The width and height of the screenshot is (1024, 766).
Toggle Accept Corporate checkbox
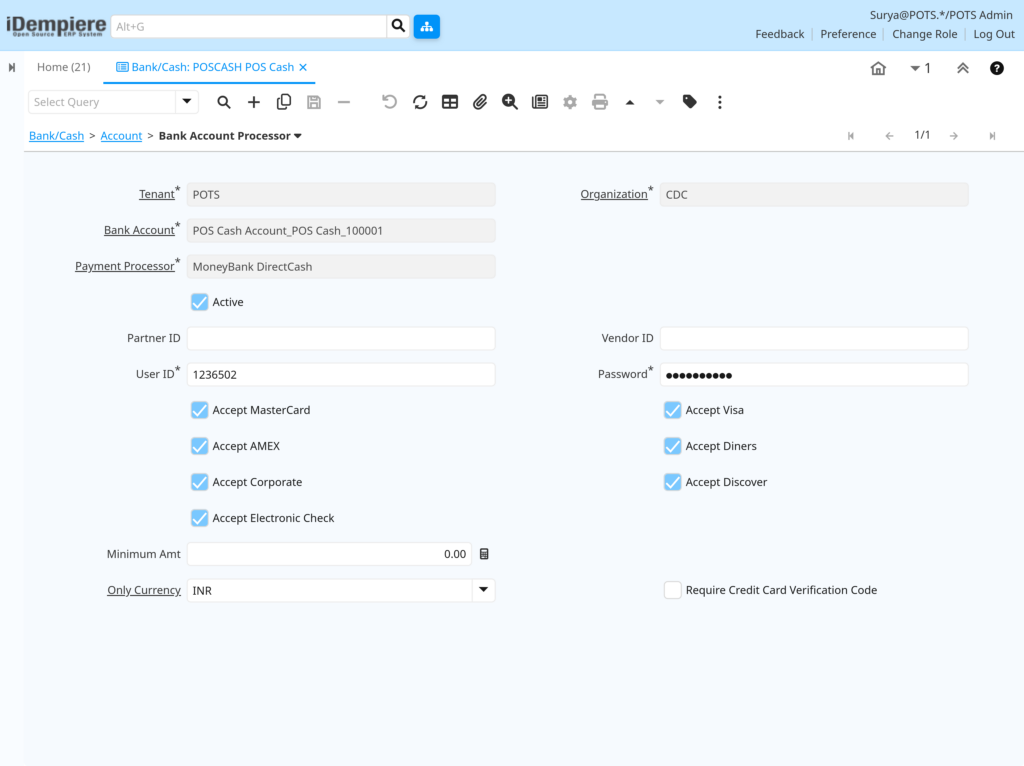[x=199, y=482]
